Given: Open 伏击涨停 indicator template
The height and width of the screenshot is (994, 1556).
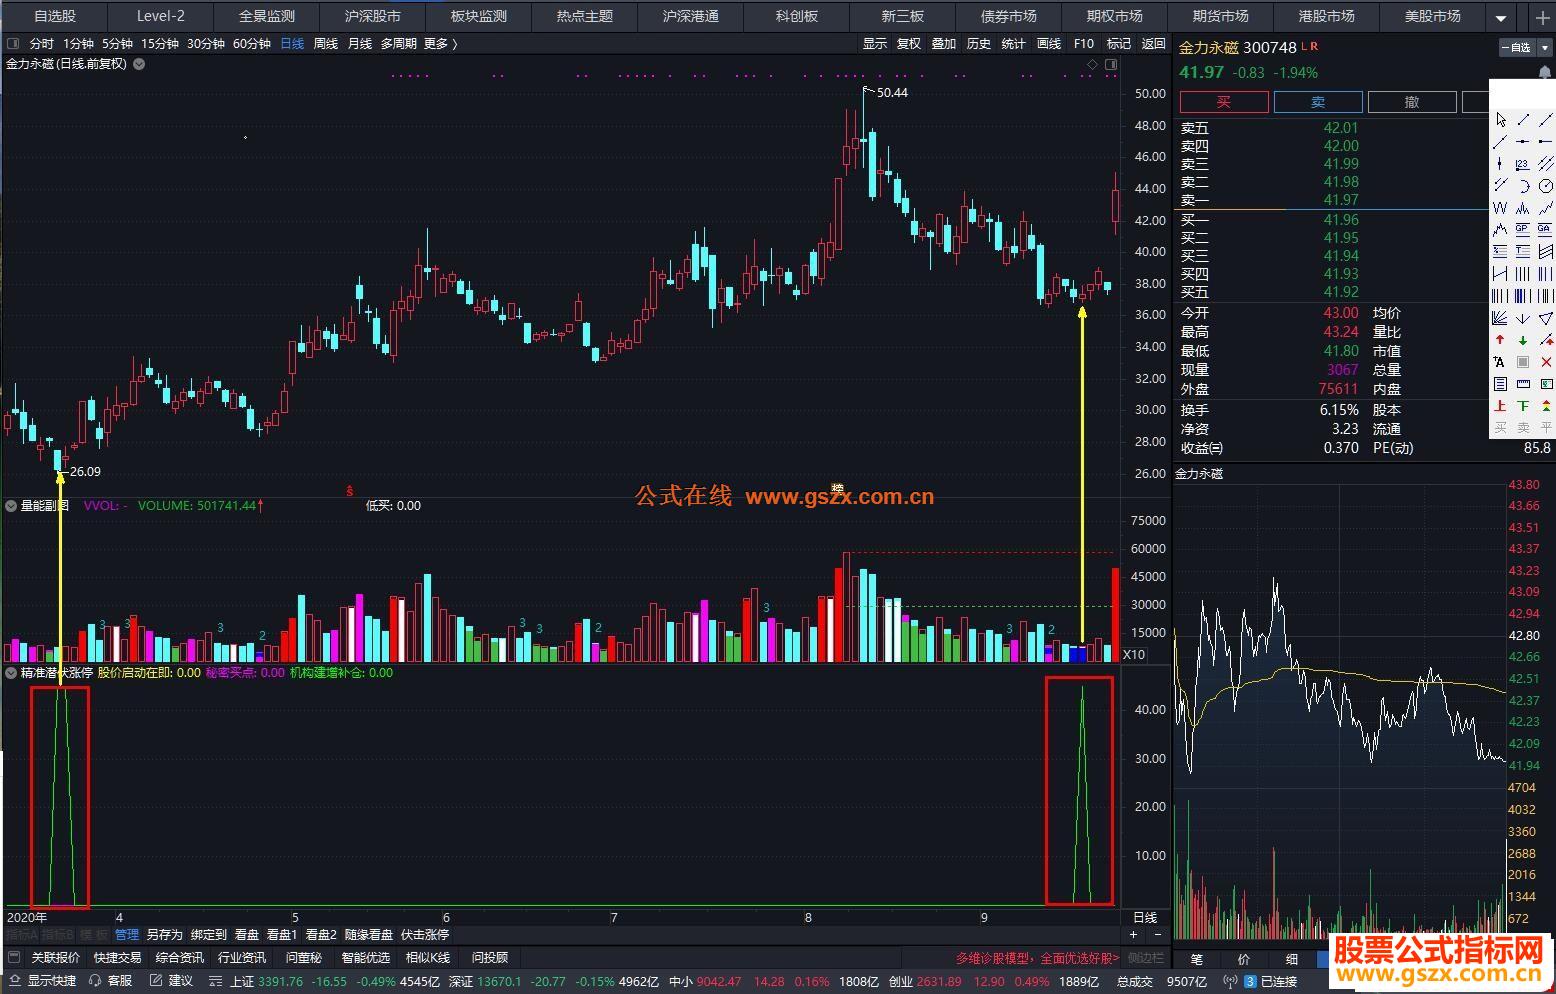Looking at the screenshot, I should click(x=425, y=935).
